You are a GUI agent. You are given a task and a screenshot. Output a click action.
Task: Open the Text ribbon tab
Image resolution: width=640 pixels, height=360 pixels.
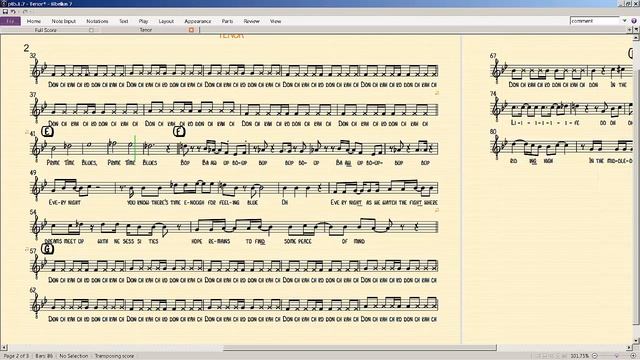pyautogui.click(x=124, y=21)
